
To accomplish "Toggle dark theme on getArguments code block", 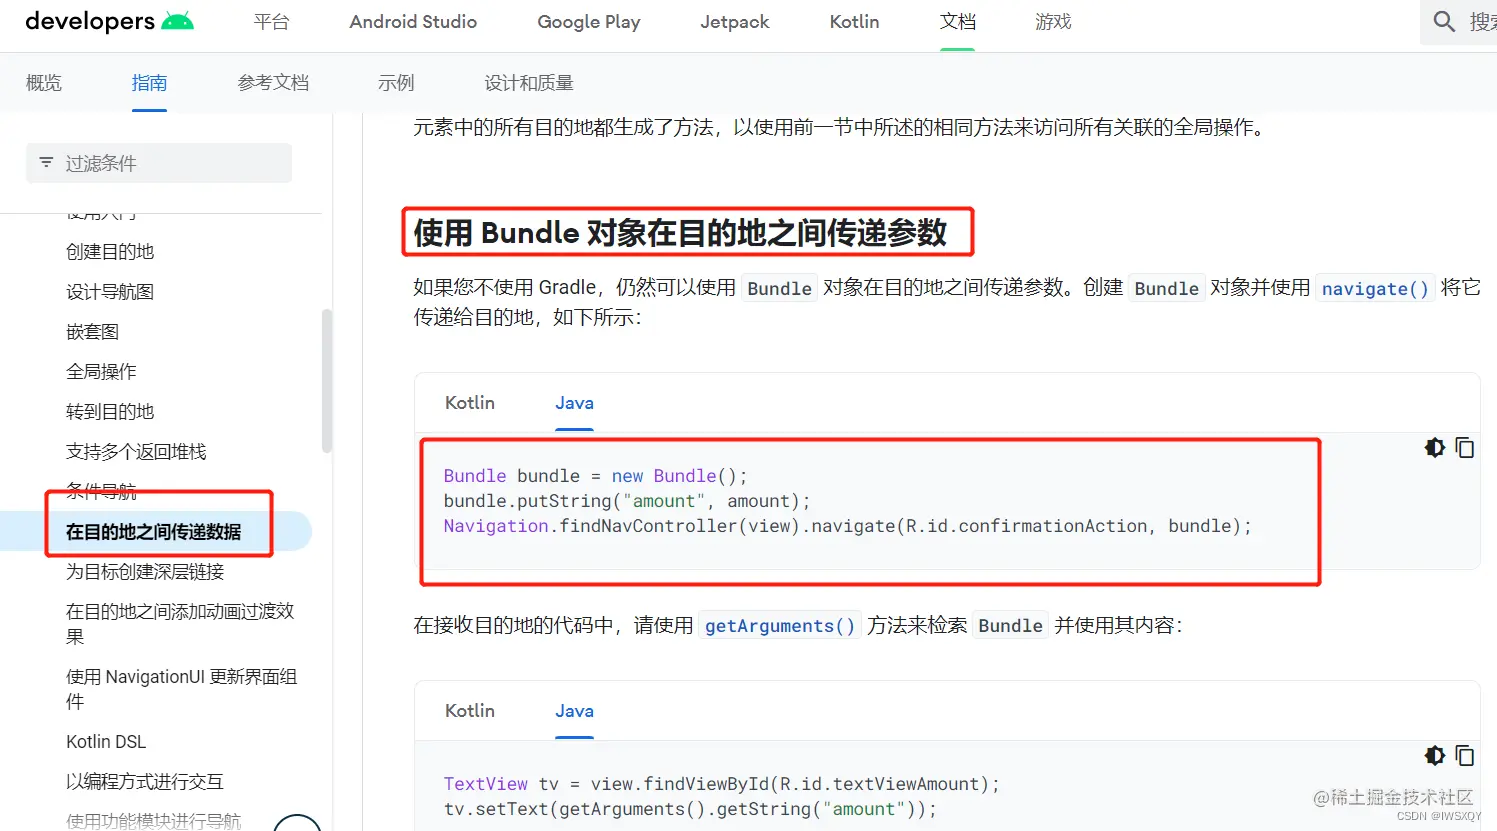I will (x=1435, y=756).
